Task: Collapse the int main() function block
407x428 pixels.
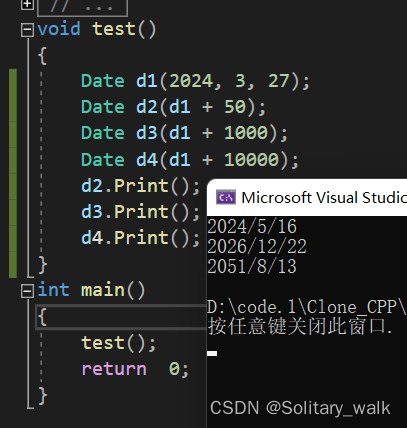Action: 27,291
